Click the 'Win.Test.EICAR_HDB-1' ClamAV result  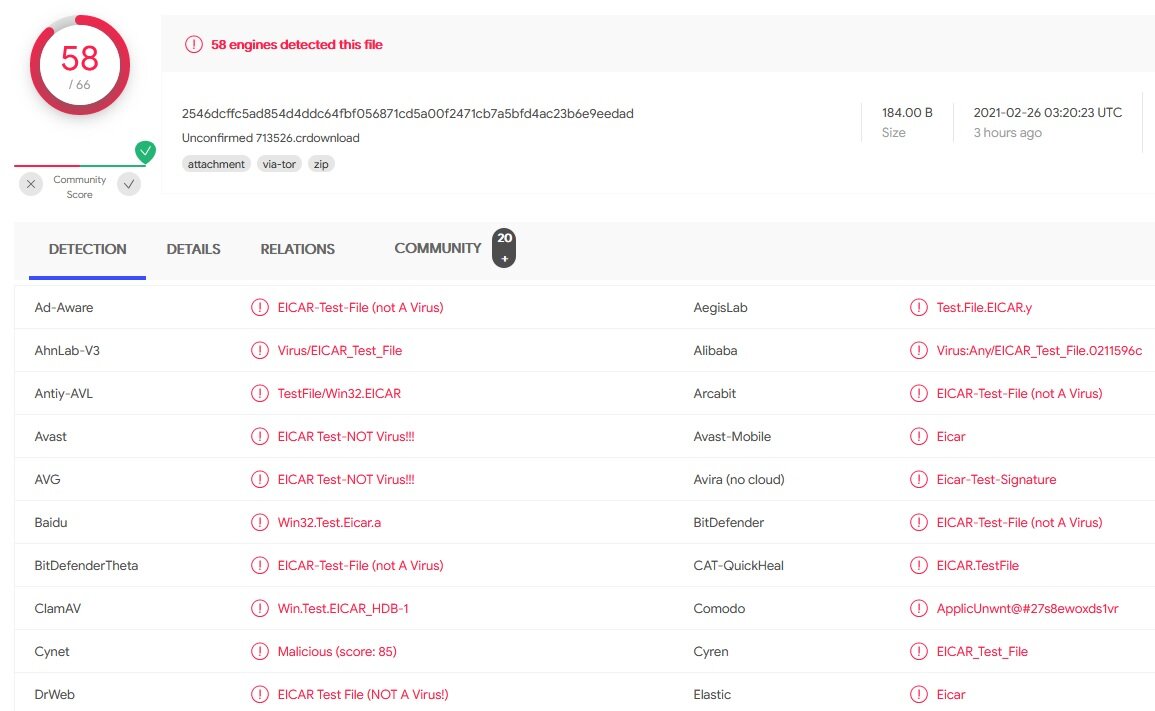(343, 609)
